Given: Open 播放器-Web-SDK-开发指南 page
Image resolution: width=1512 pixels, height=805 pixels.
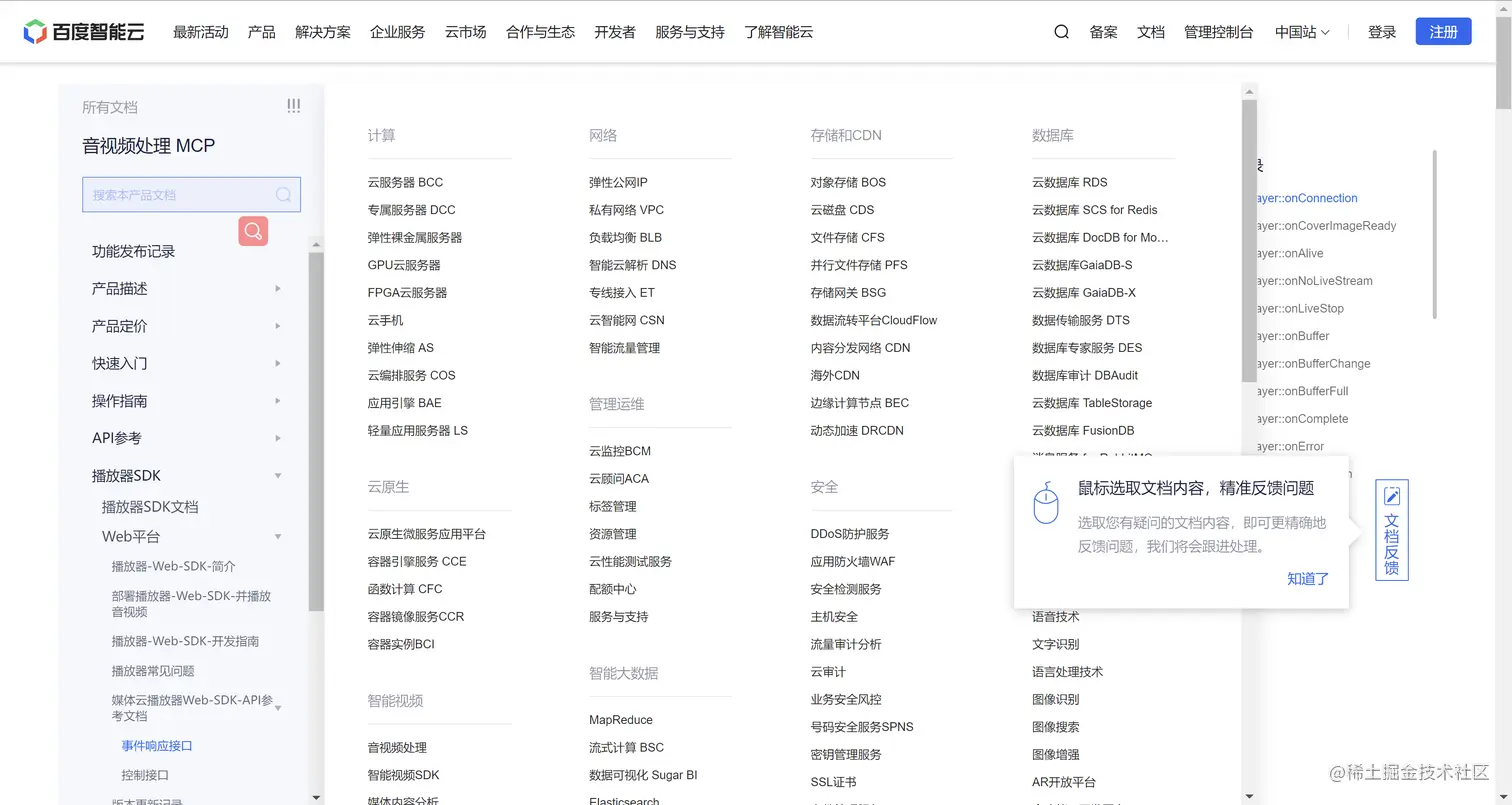Looking at the screenshot, I should click(x=186, y=641).
